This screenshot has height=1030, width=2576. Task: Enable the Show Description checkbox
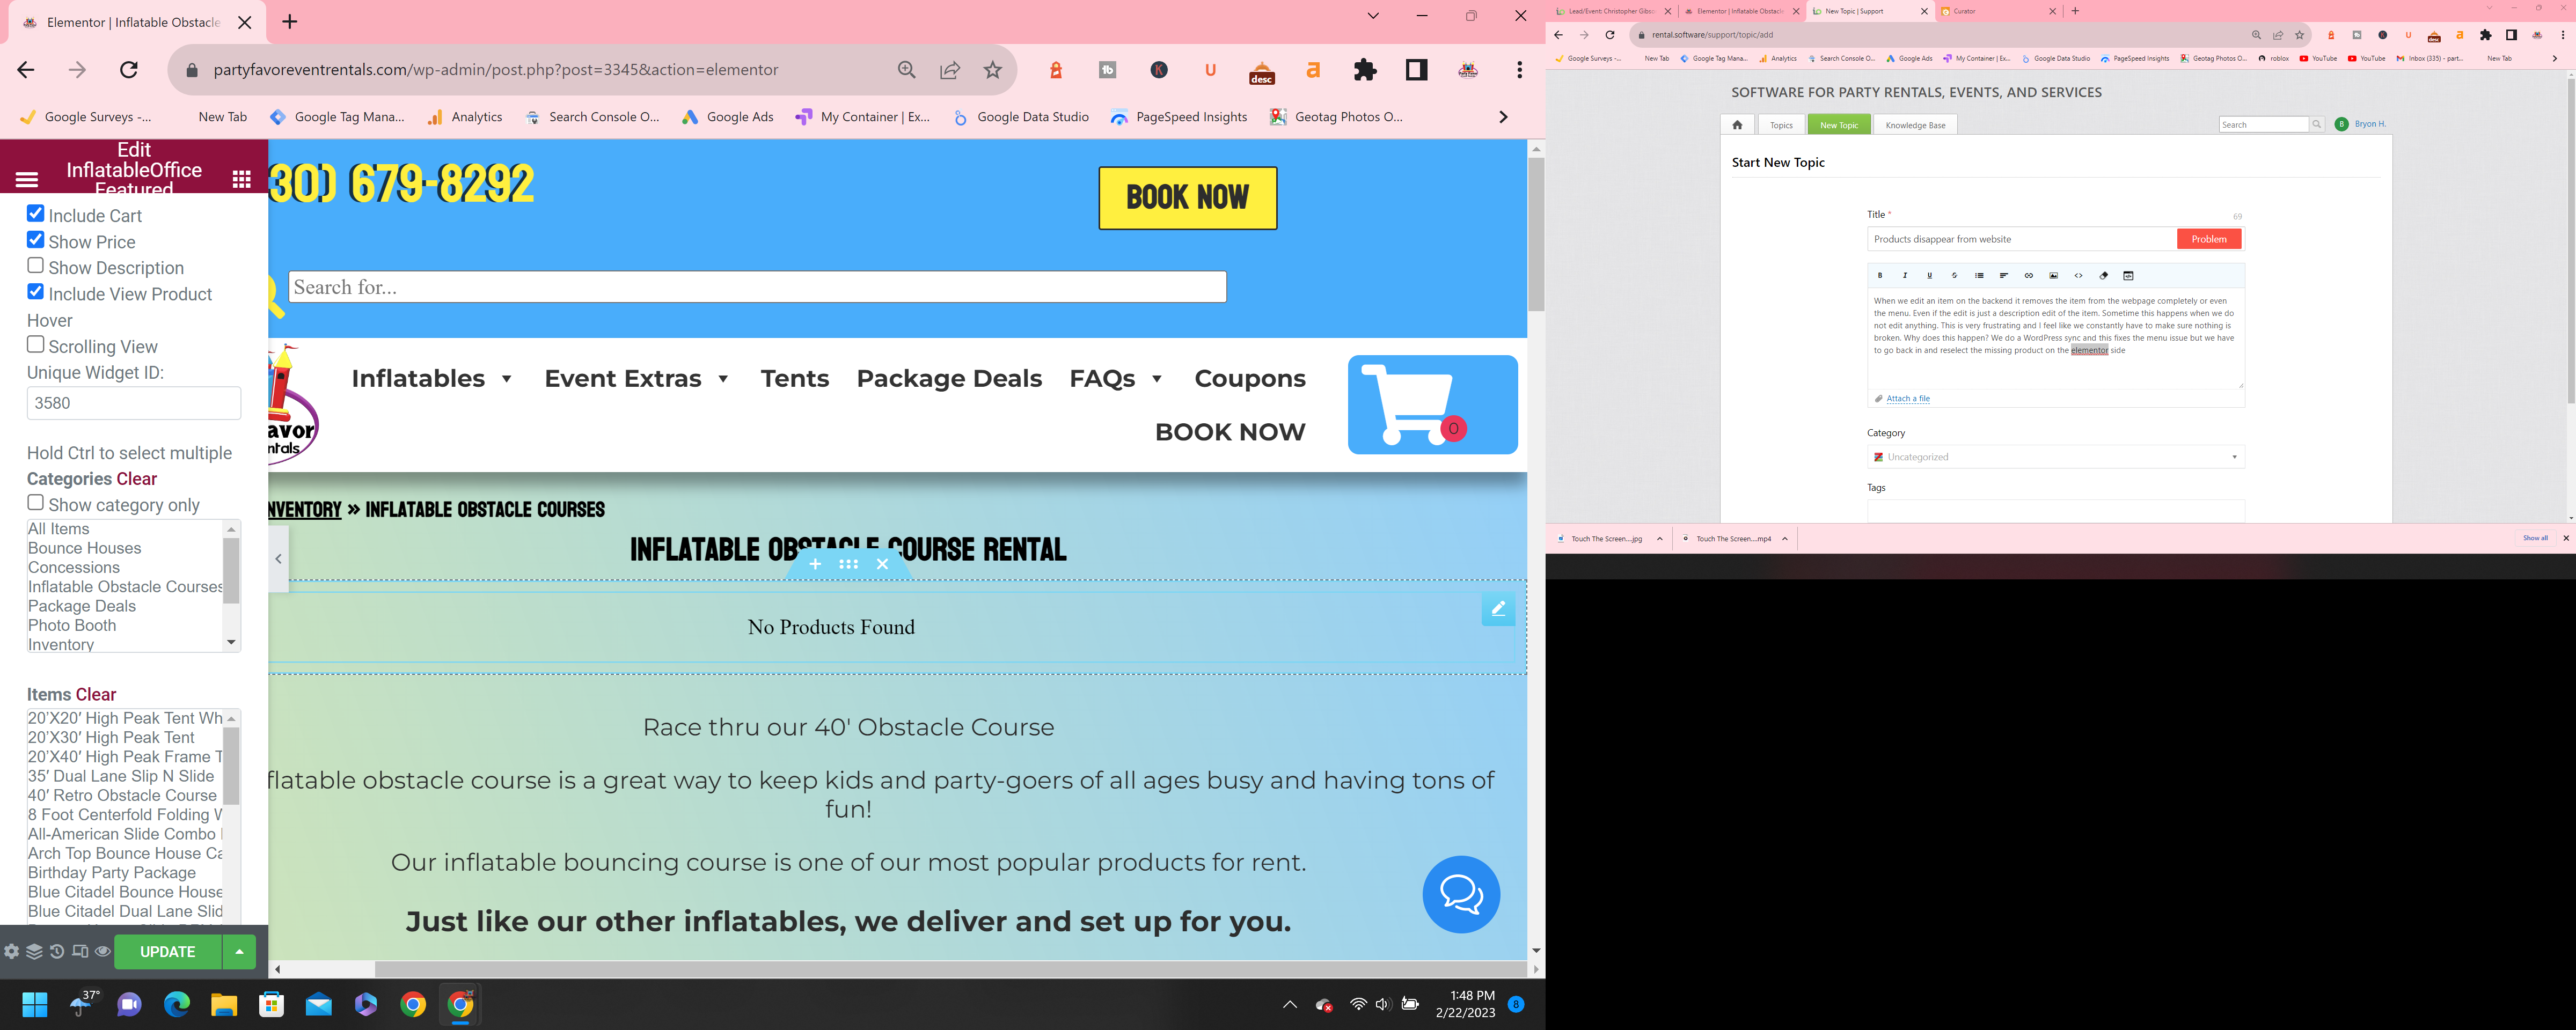click(x=36, y=266)
